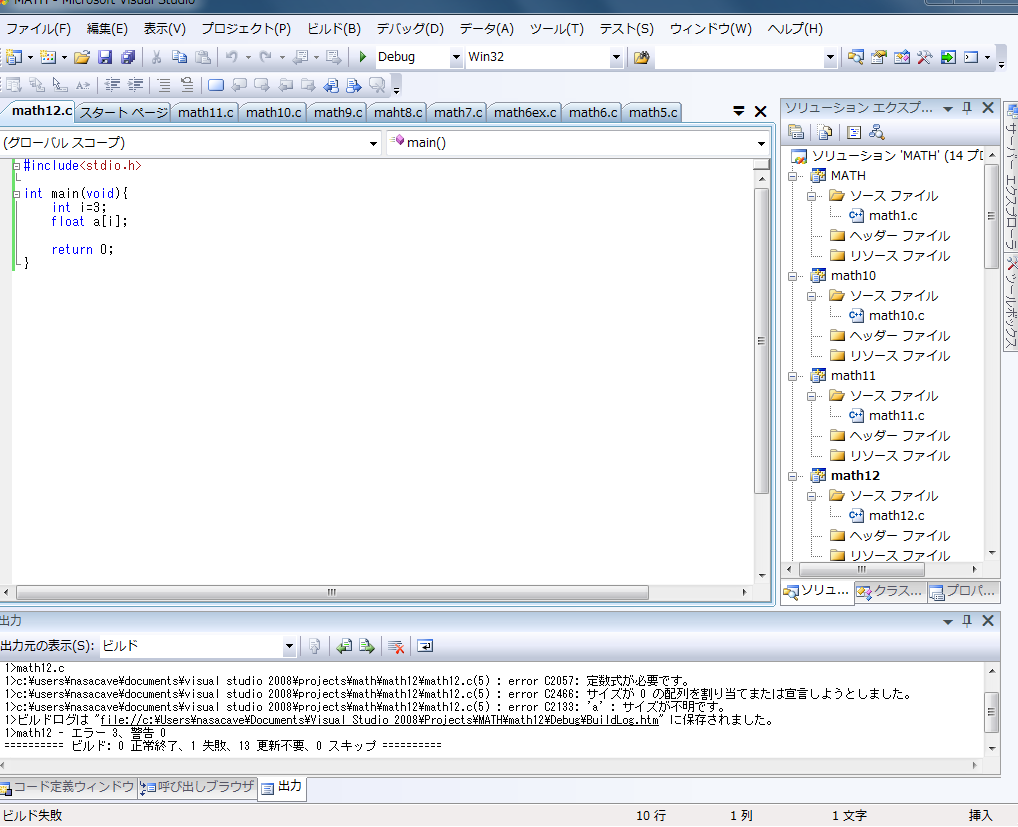Click the Find text input field in toolbar

[x=739, y=57]
